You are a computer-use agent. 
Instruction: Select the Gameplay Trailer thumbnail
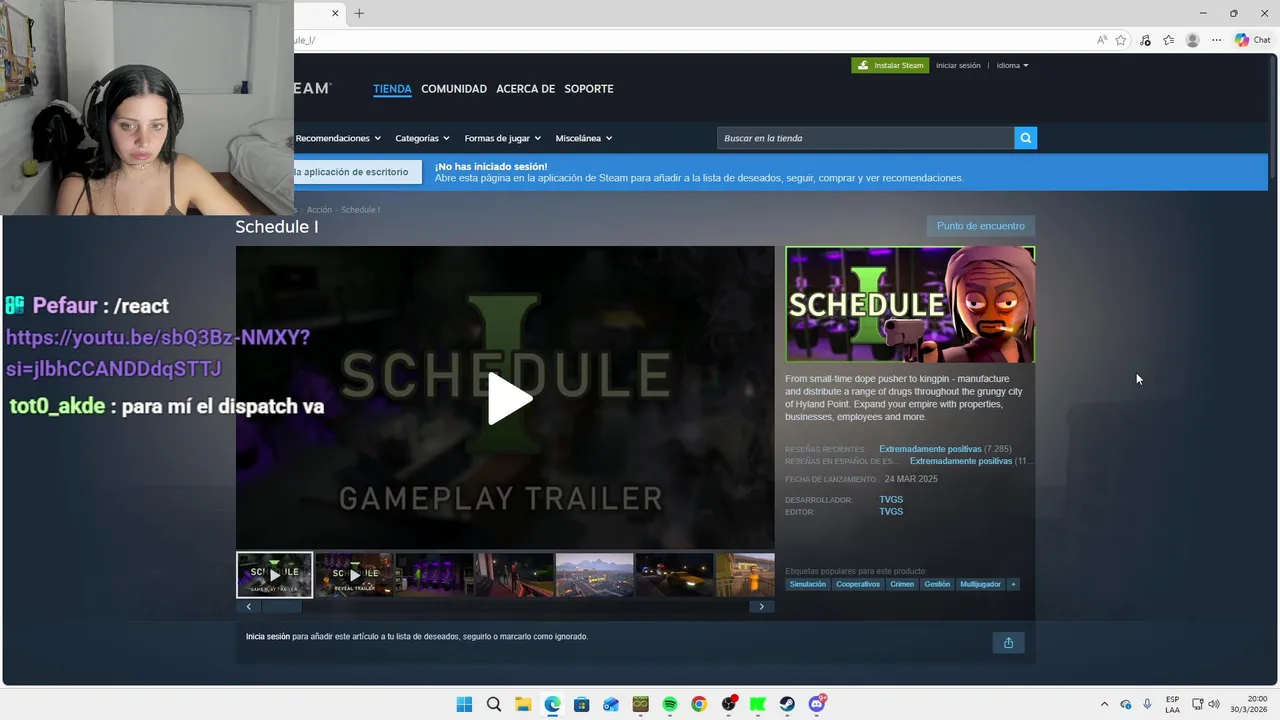[x=275, y=575]
